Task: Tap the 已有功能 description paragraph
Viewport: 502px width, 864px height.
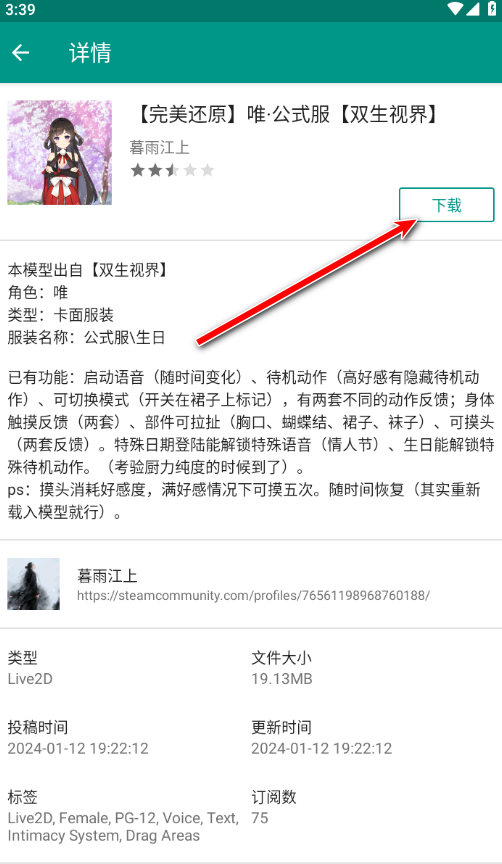Action: coord(251,444)
